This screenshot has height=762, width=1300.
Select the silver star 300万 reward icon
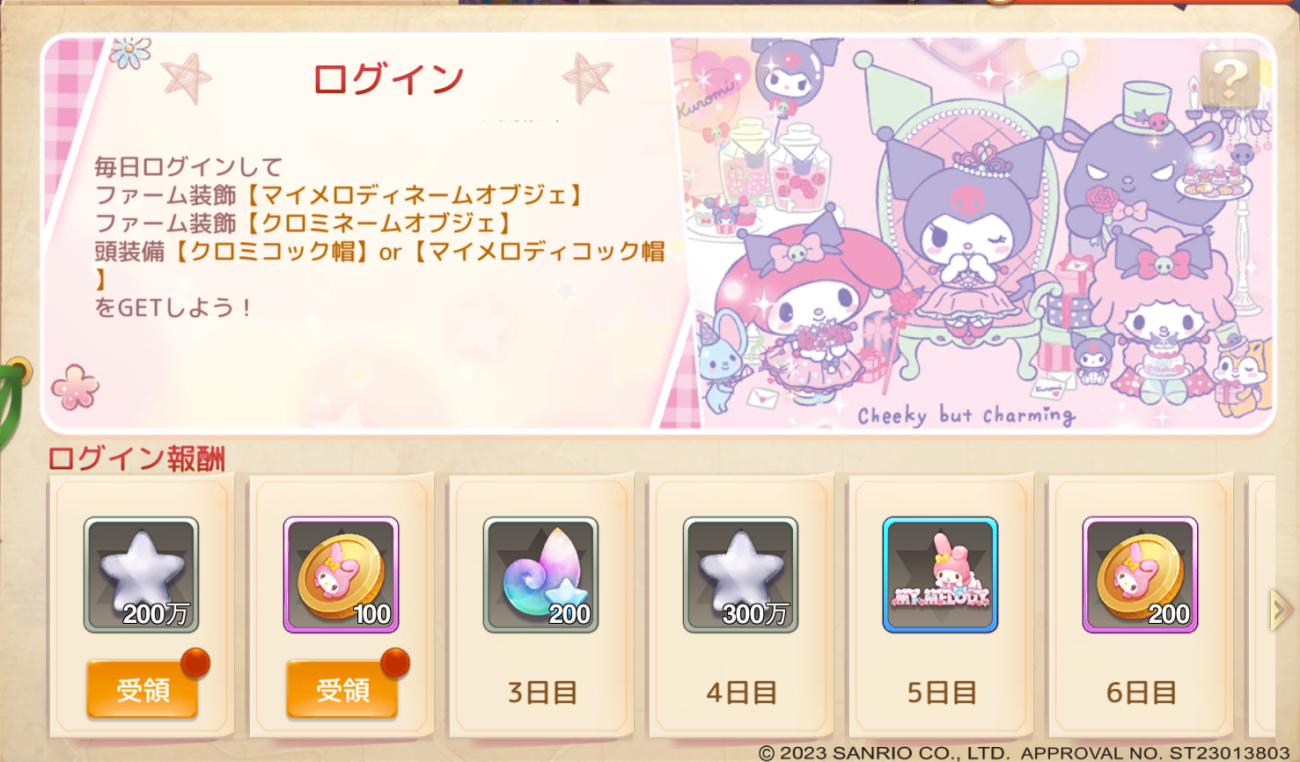pos(741,574)
